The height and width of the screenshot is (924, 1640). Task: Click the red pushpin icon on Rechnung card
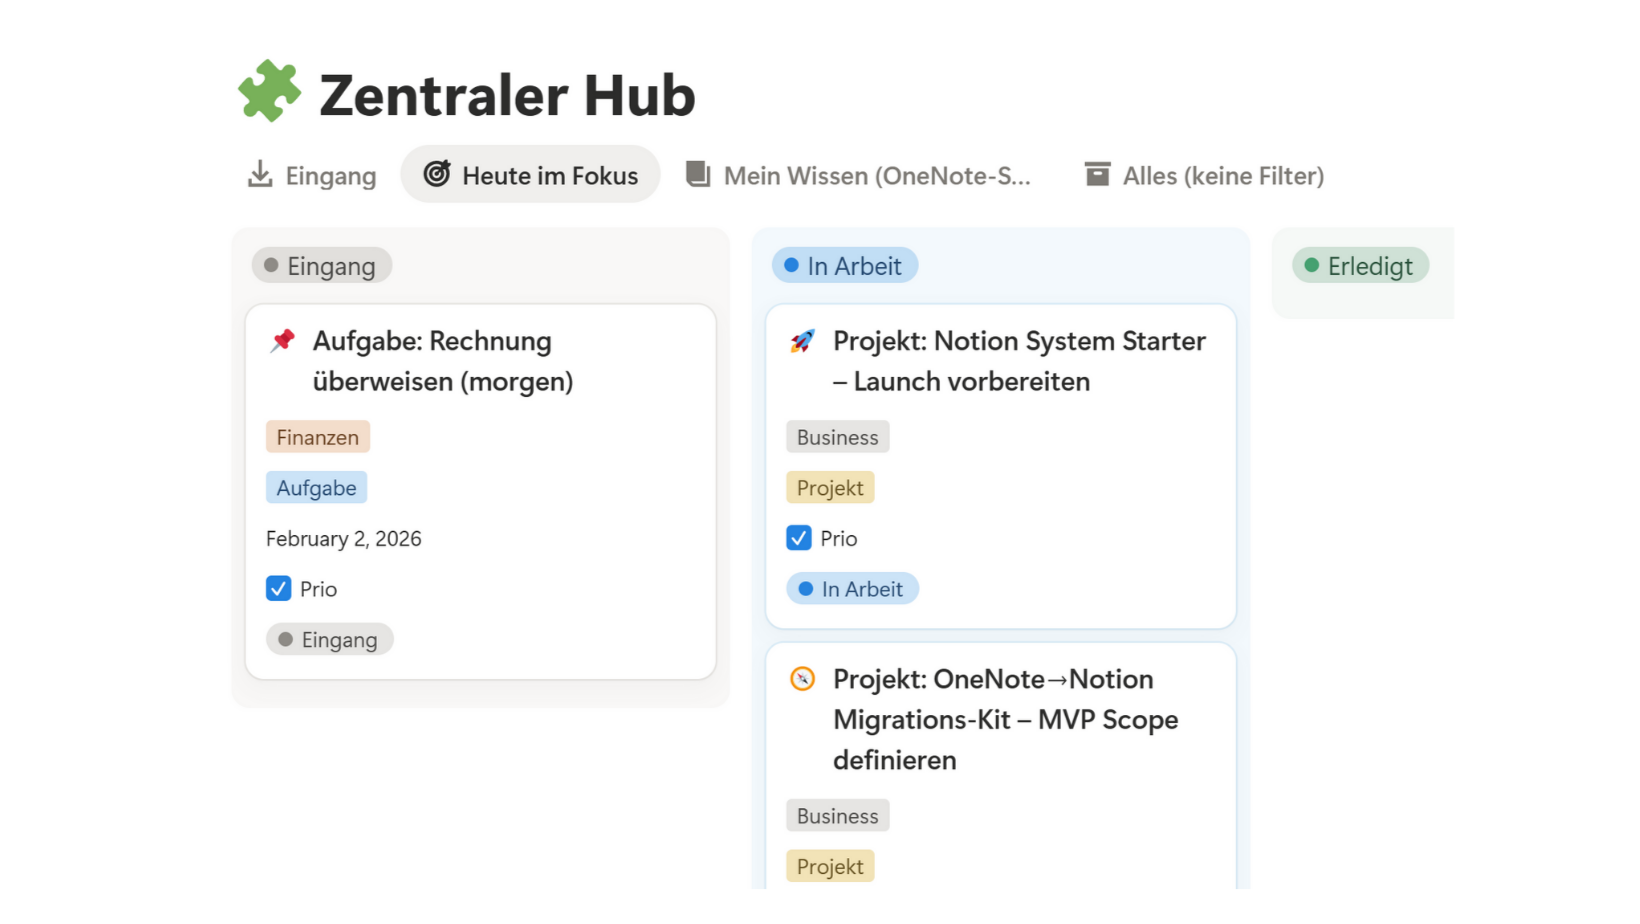(x=283, y=341)
